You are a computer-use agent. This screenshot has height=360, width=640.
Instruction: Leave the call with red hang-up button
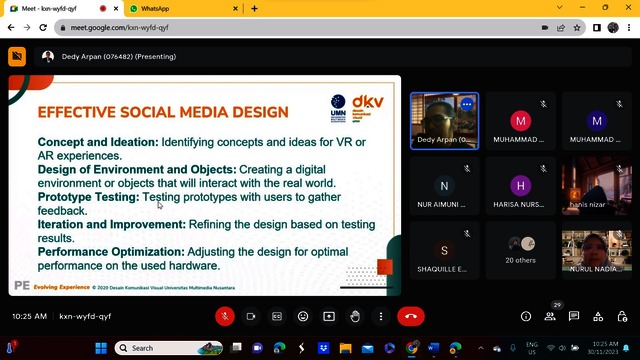pyautogui.click(x=411, y=316)
